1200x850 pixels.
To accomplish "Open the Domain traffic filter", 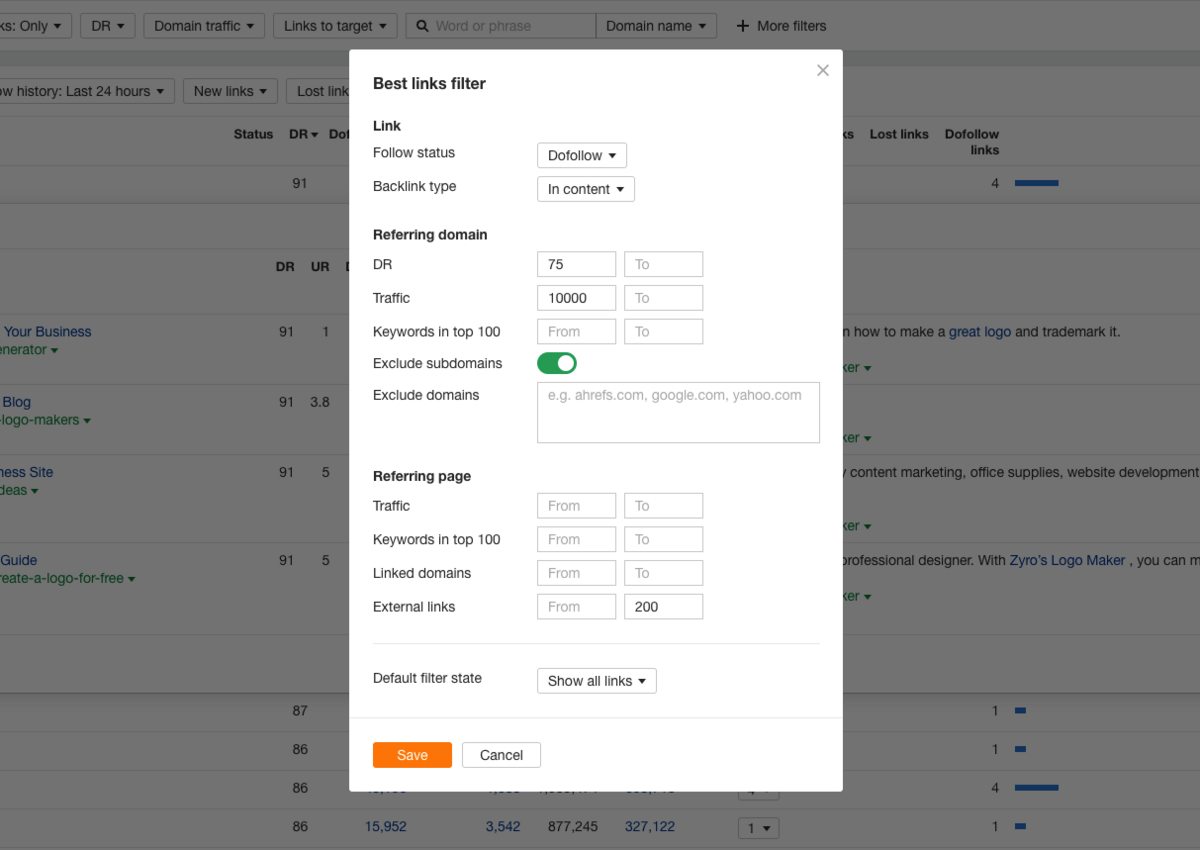I will coord(204,26).
